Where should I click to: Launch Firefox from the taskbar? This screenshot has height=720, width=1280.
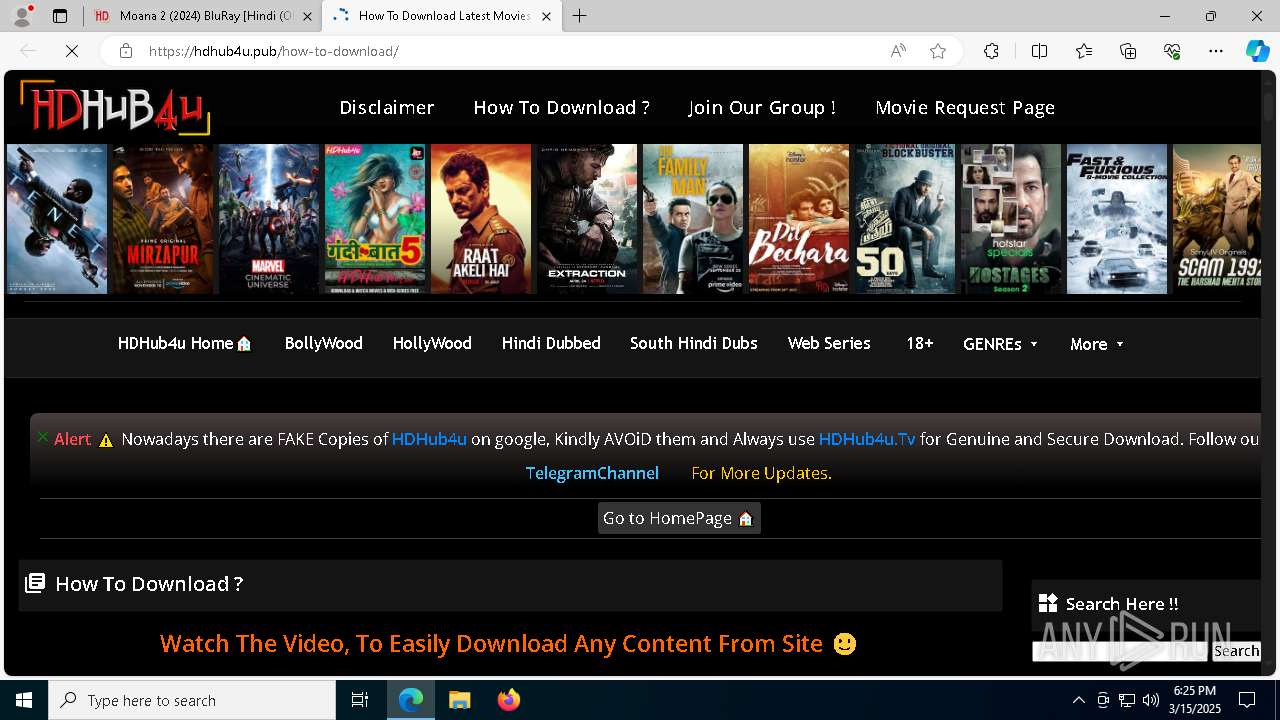click(x=509, y=700)
